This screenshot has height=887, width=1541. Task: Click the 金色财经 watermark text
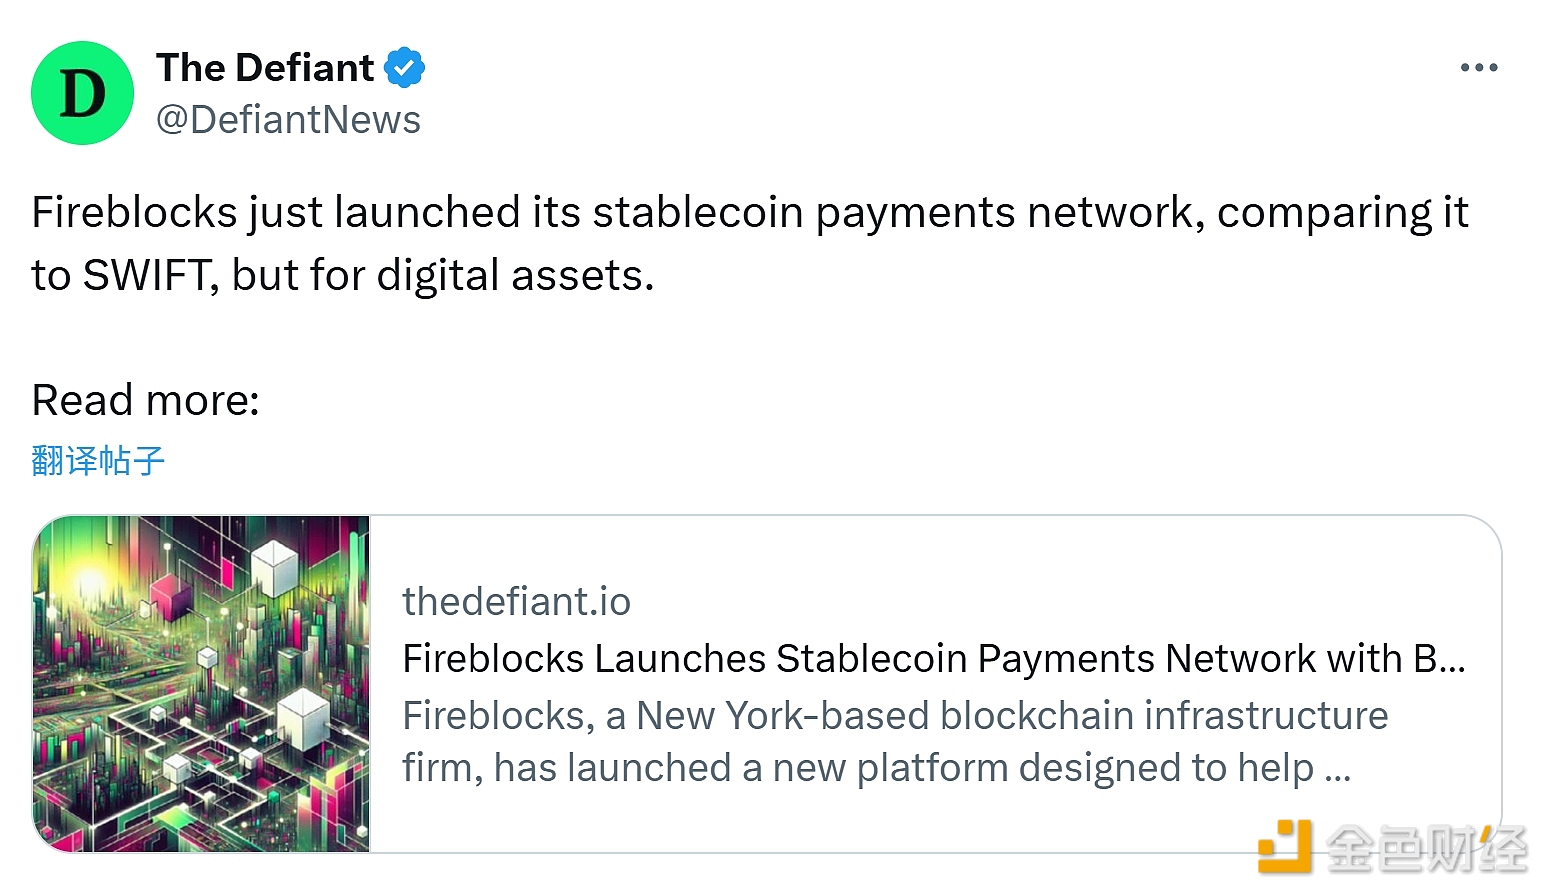1427,849
